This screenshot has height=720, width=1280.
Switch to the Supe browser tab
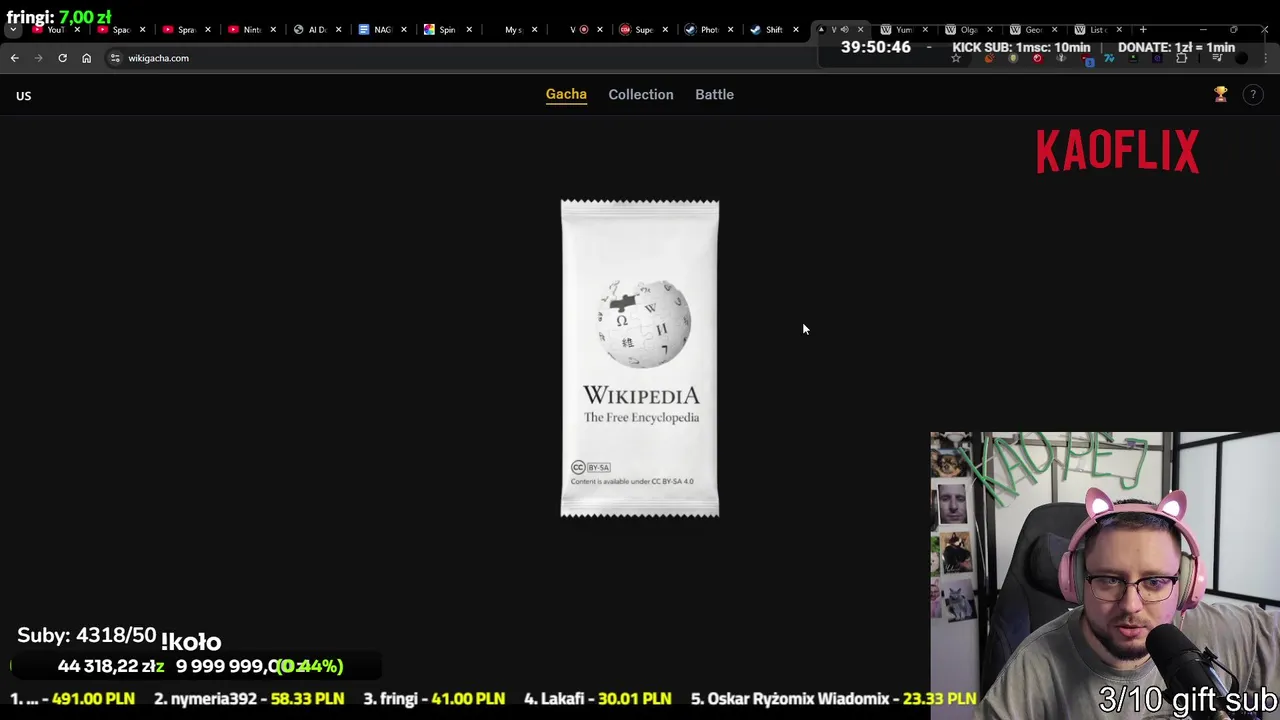pos(643,30)
